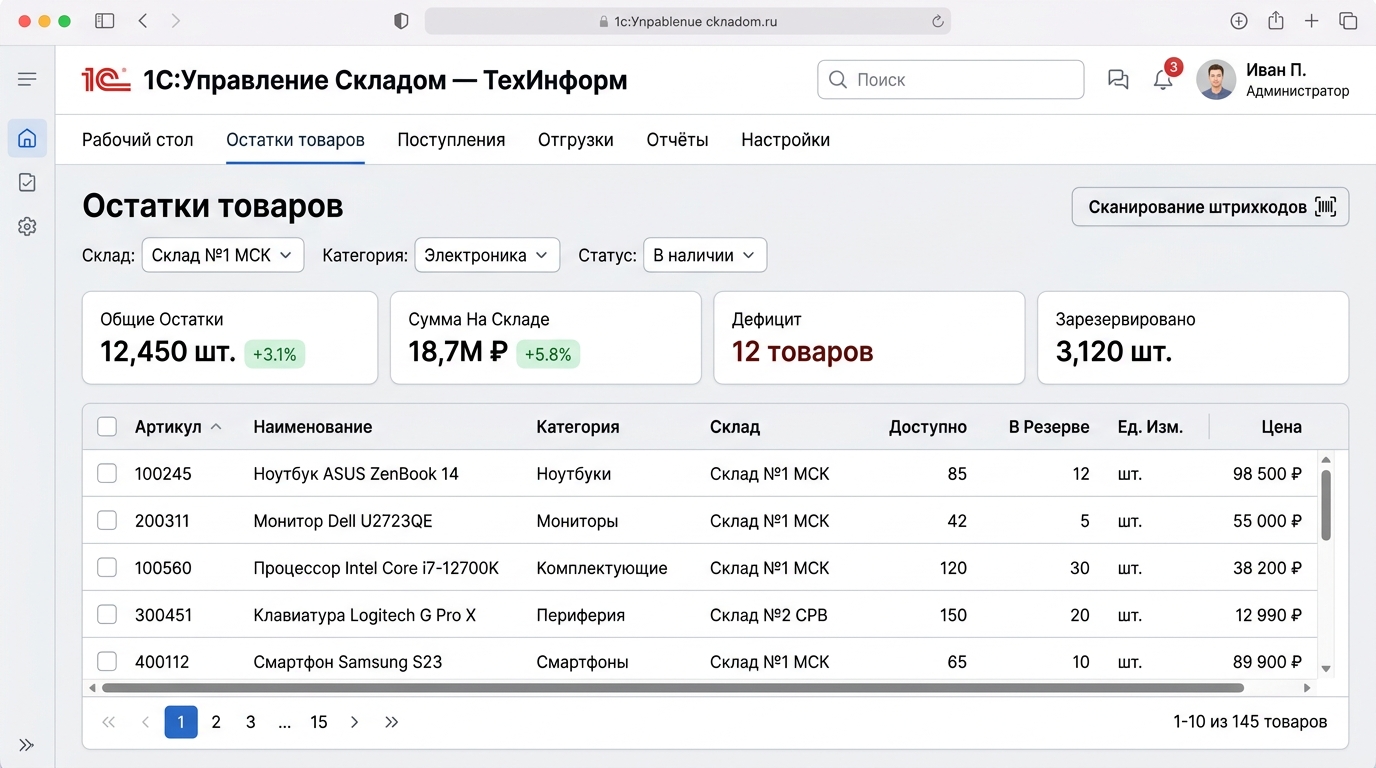Open the Поступления tab
The width and height of the screenshot is (1376, 768).
click(451, 140)
